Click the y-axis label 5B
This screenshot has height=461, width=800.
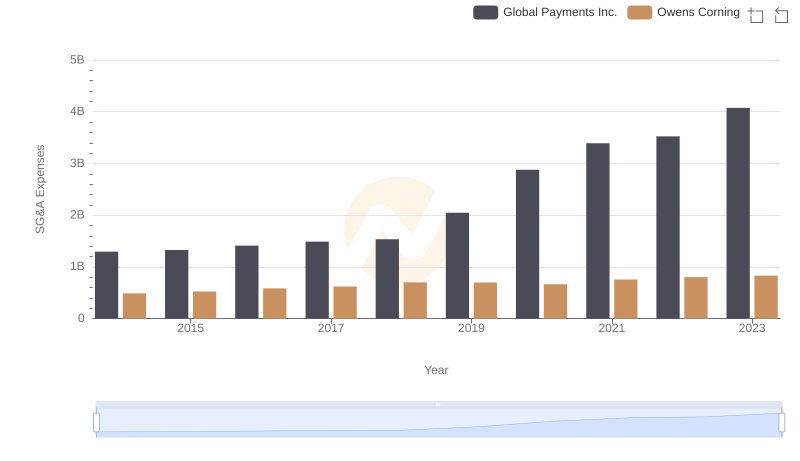[x=77, y=60]
